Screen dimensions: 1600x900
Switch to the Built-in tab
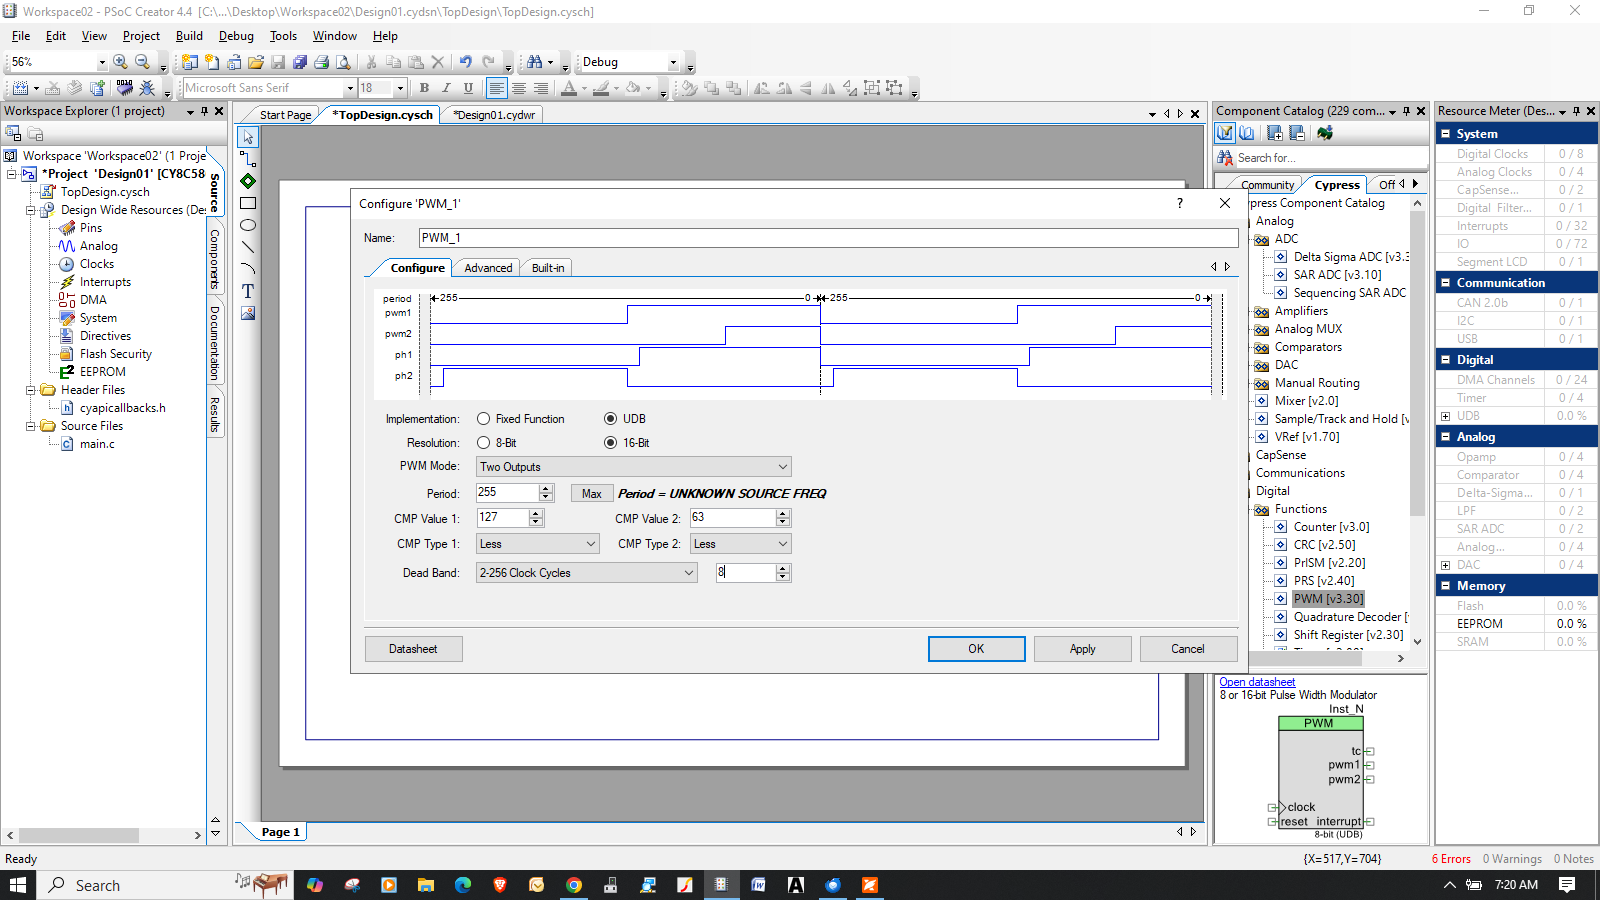point(548,268)
